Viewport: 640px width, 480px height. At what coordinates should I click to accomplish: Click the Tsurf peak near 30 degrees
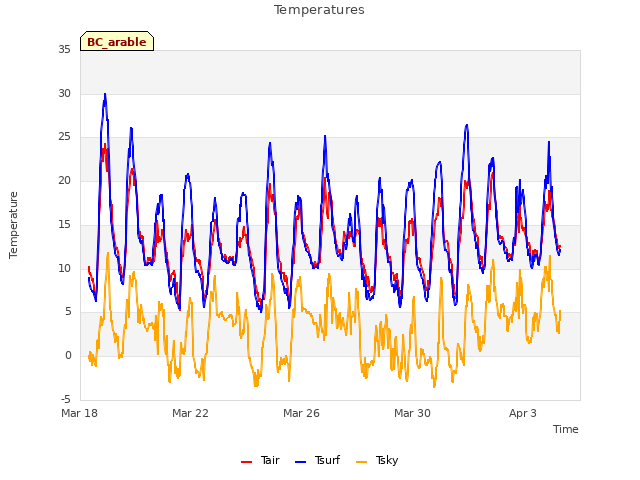[105, 95]
